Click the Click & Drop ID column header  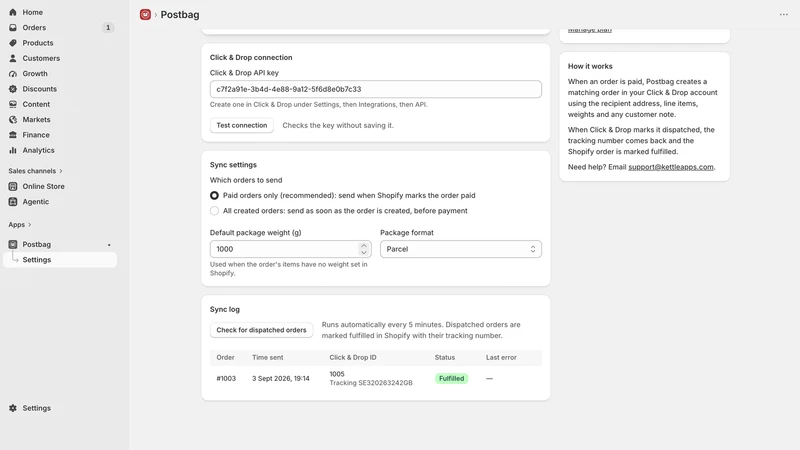pyautogui.click(x=353, y=358)
